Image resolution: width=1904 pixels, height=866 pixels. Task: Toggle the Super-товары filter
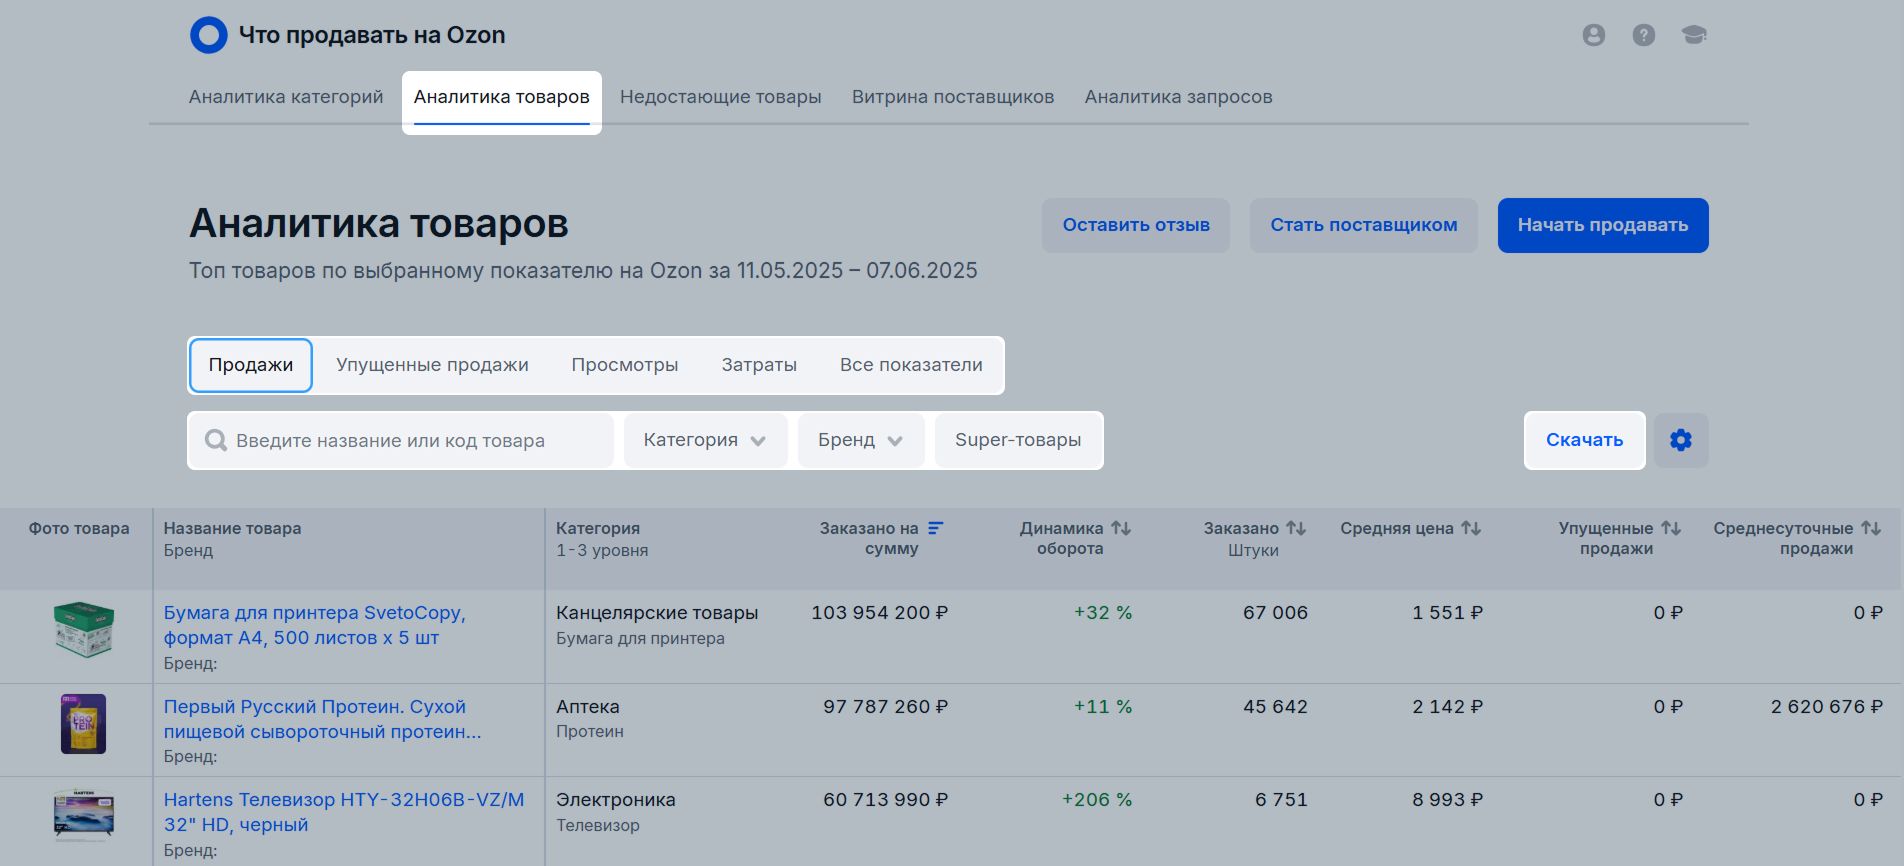coord(1018,440)
